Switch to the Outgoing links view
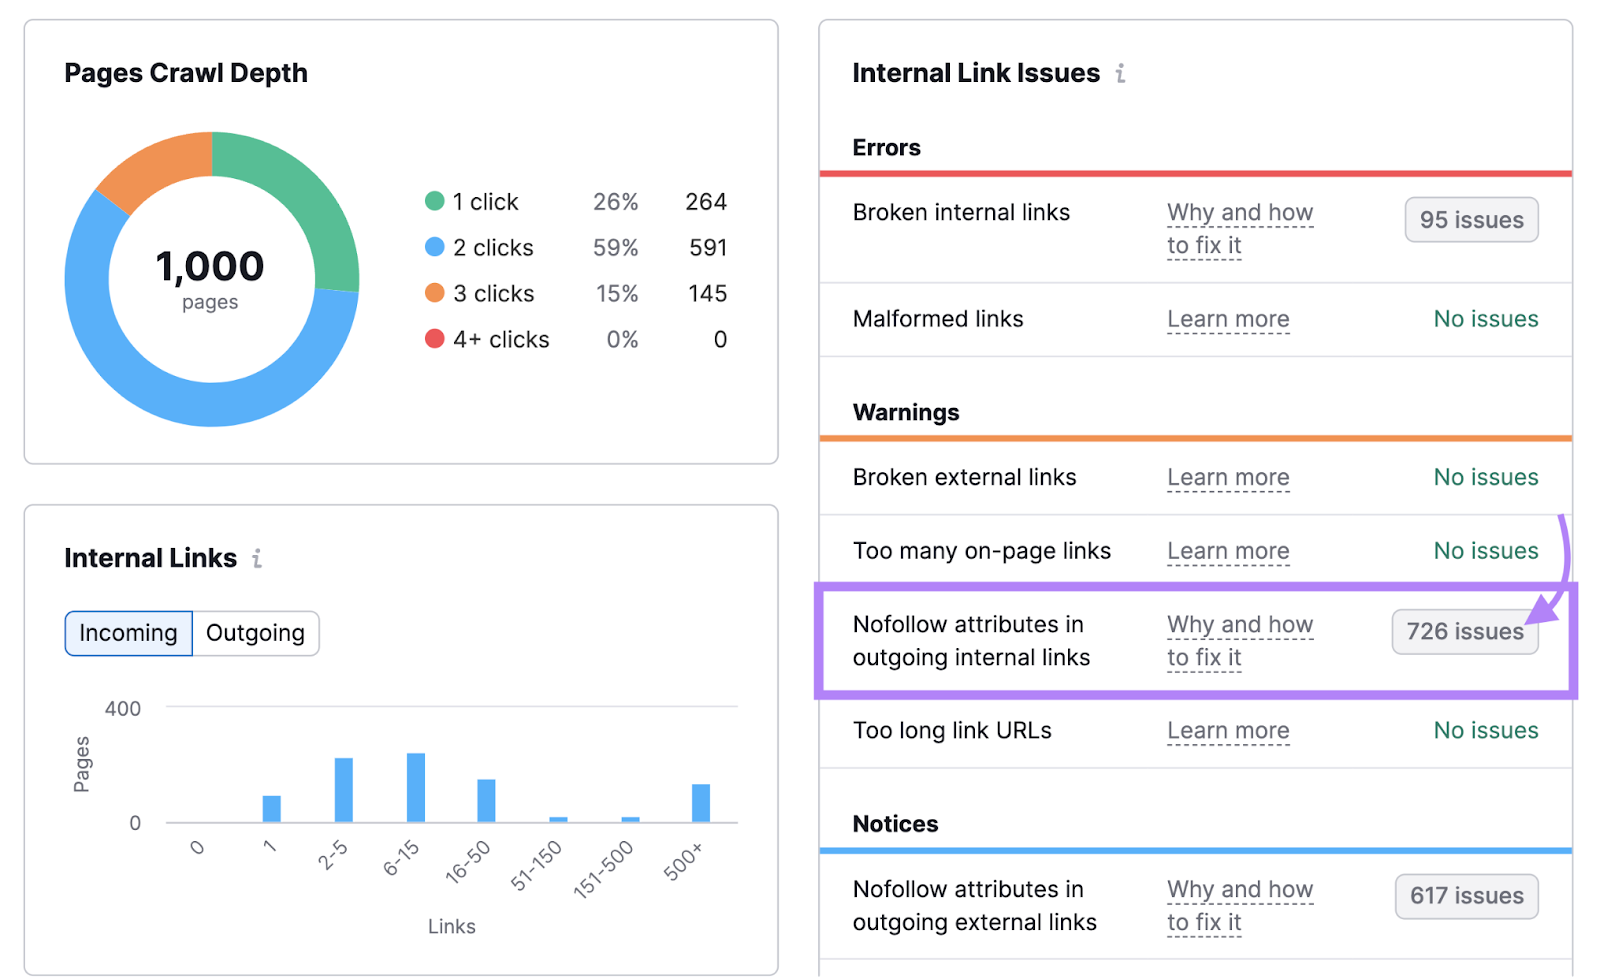 255,632
